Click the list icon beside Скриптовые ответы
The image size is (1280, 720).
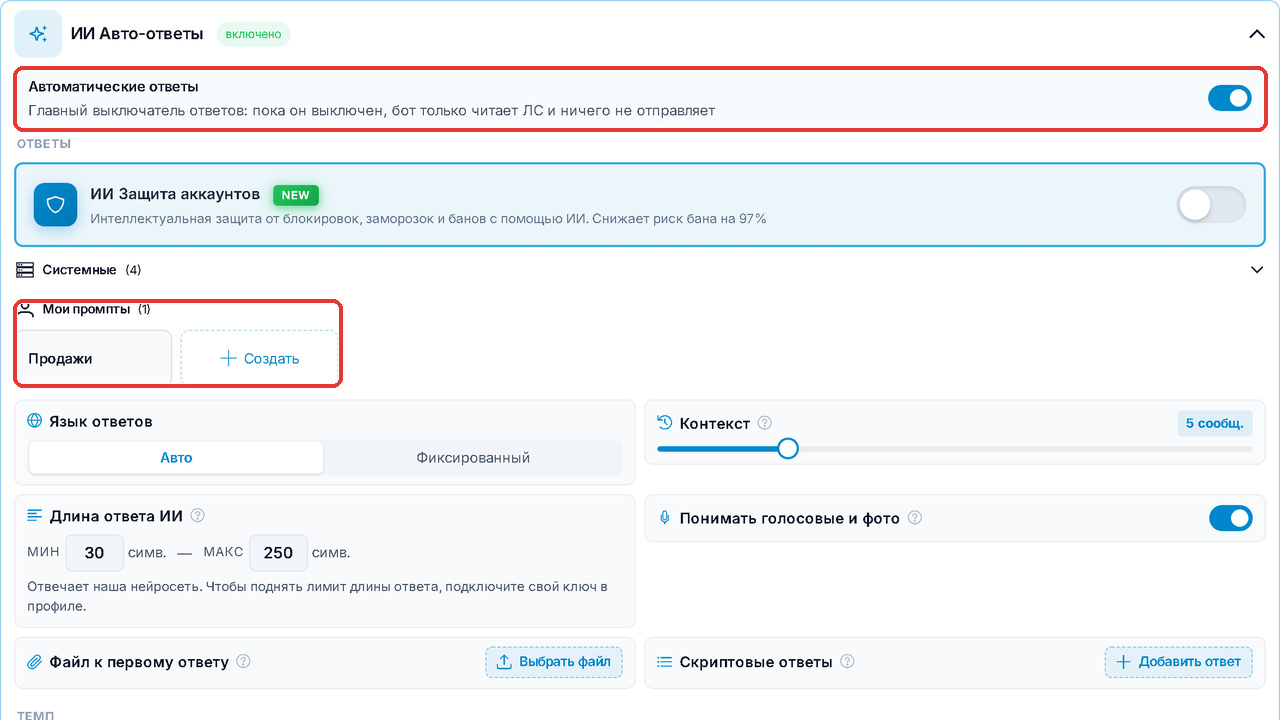(x=665, y=662)
